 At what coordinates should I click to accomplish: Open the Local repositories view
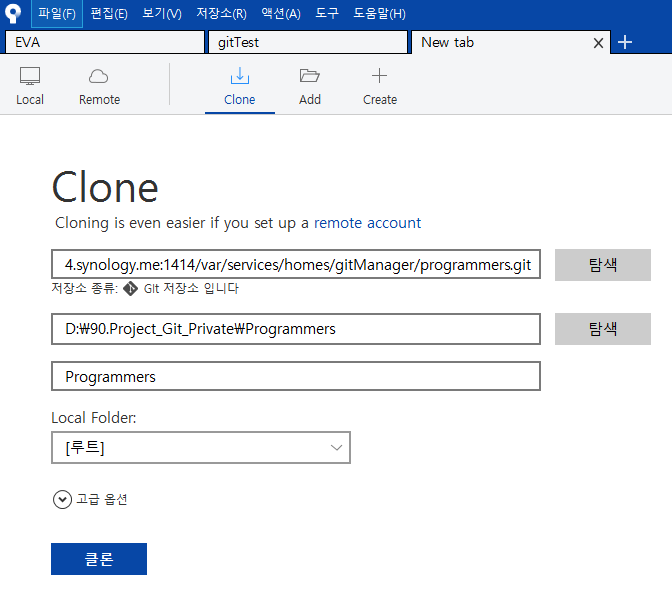[x=30, y=86]
